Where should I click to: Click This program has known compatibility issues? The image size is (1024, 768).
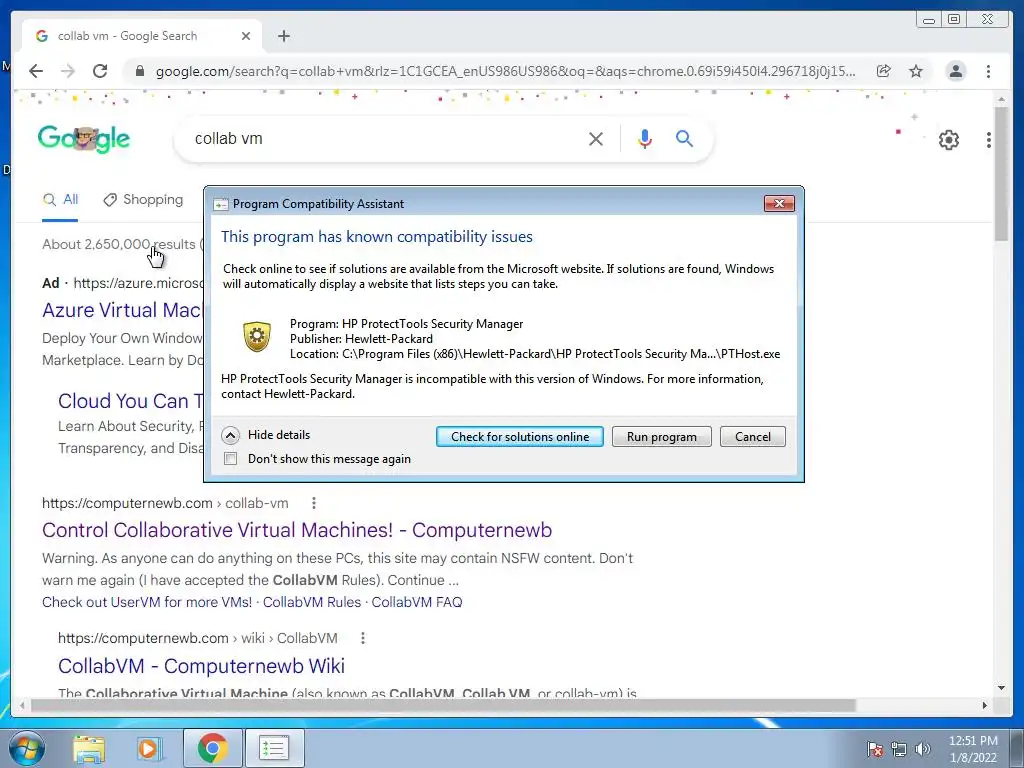[377, 237]
